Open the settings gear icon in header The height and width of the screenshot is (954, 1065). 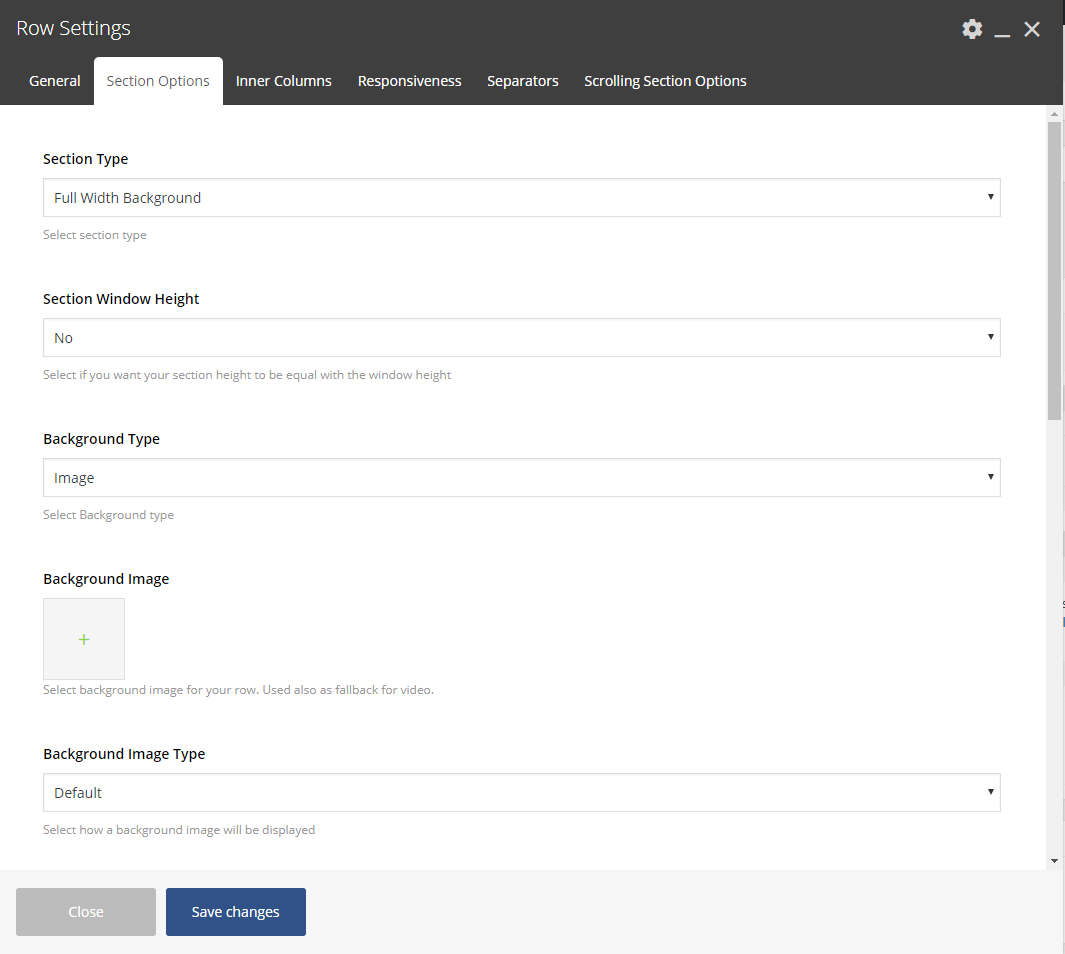972,29
